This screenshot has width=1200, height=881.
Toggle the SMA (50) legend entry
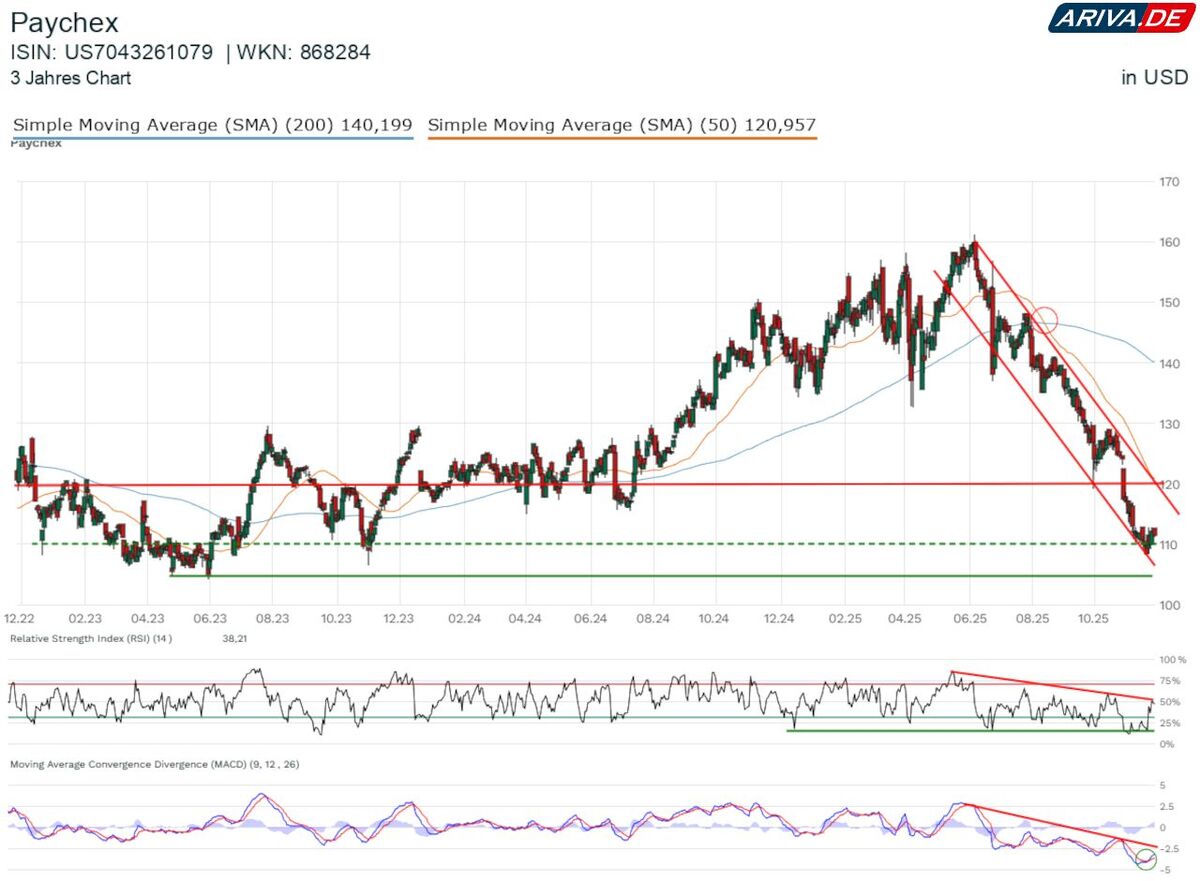click(x=621, y=125)
